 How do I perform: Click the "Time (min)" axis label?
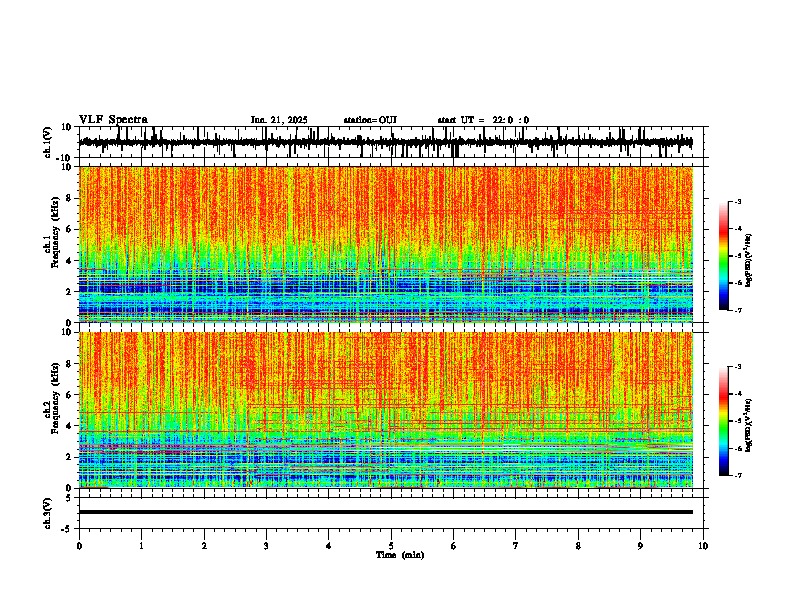[x=400, y=555]
